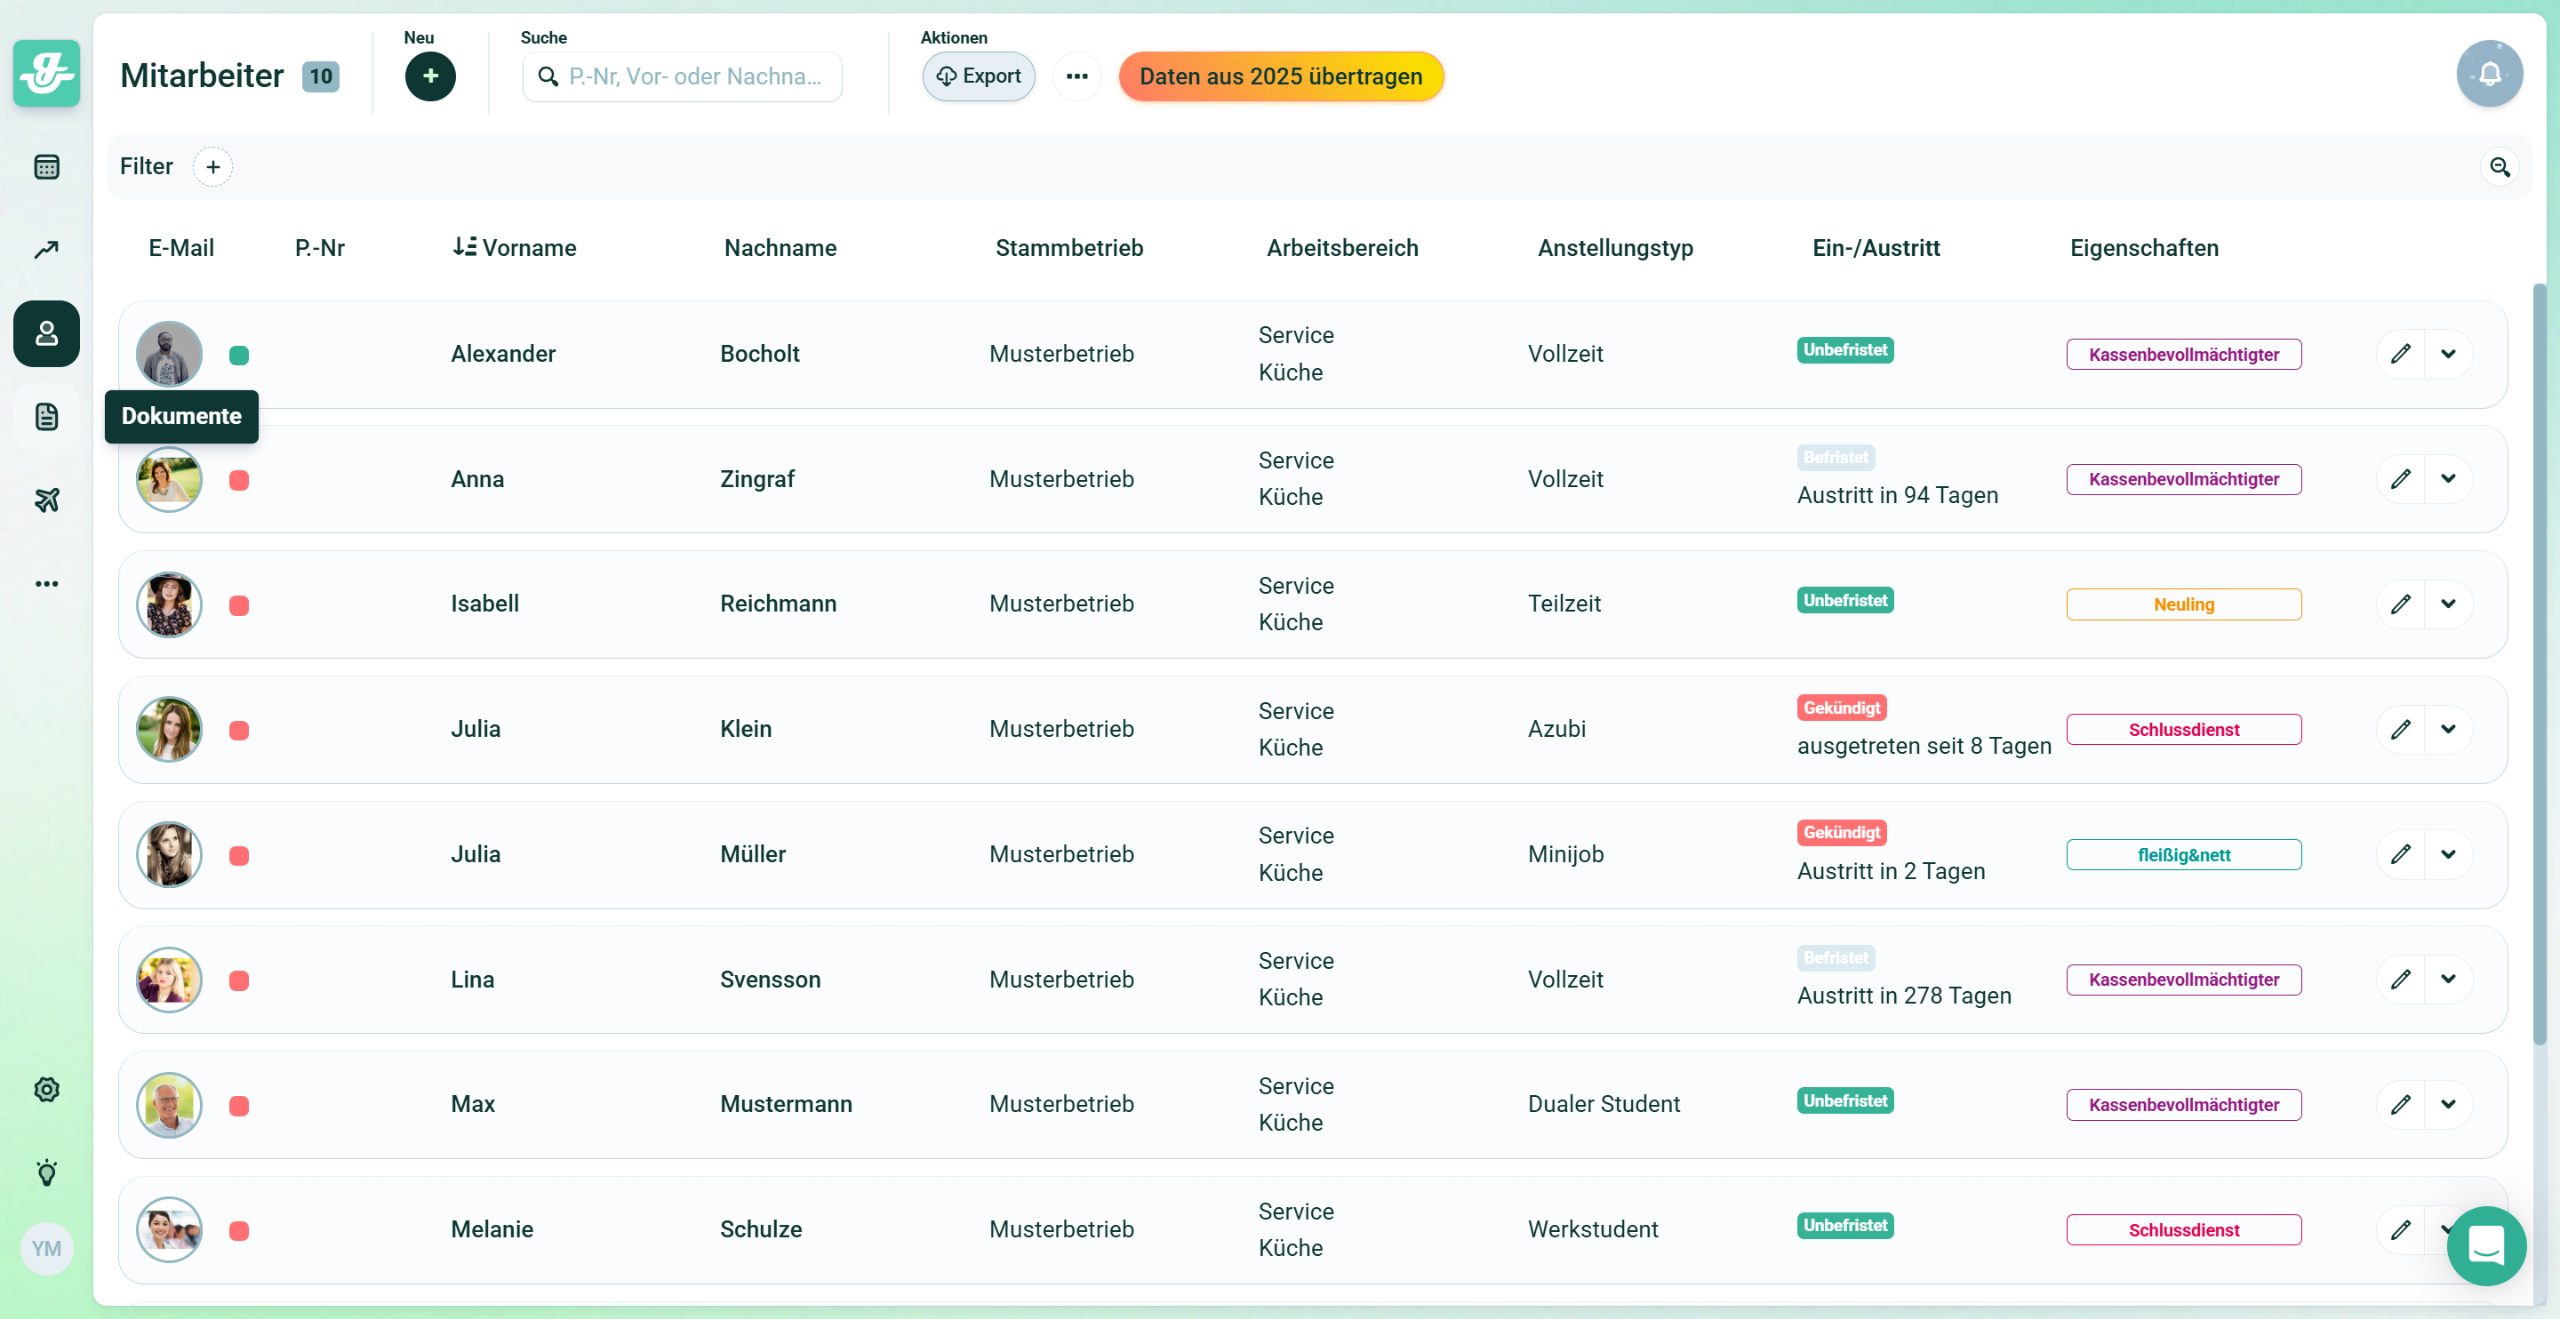This screenshot has width=2560, height=1319.
Task: Sort by the Arbeitsbereich column header
Action: pos(1342,248)
